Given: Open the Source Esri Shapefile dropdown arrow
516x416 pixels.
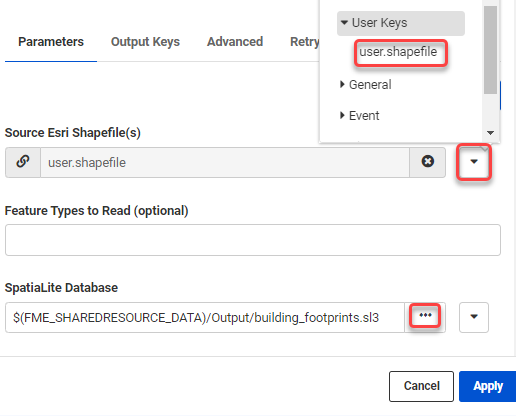Looking at the screenshot, I should [x=474, y=162].
